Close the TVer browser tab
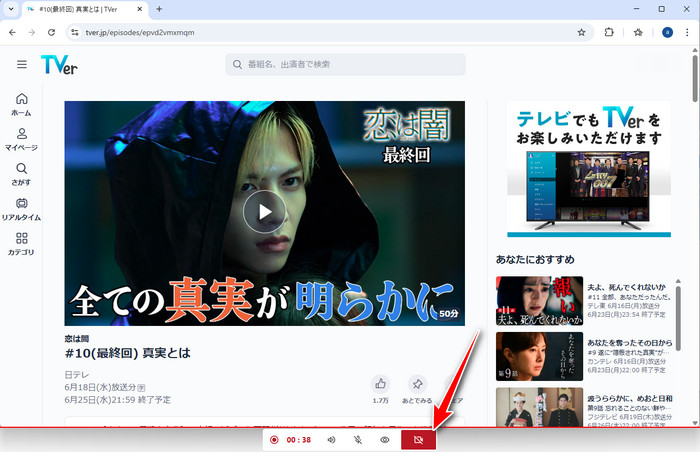700x452 pixels. click(140, 9)
